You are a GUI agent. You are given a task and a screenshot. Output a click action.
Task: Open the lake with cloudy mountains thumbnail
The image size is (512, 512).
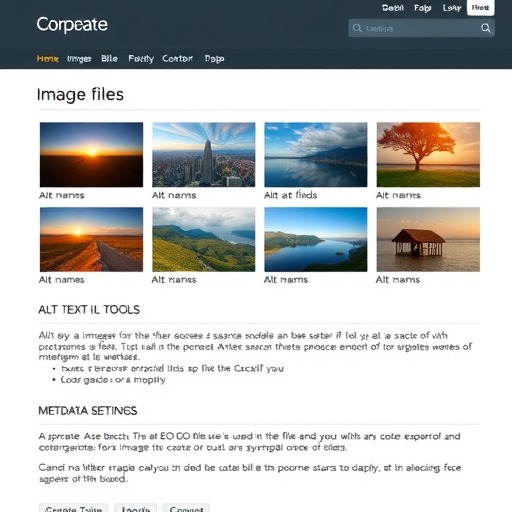click(x=316, y=154)
